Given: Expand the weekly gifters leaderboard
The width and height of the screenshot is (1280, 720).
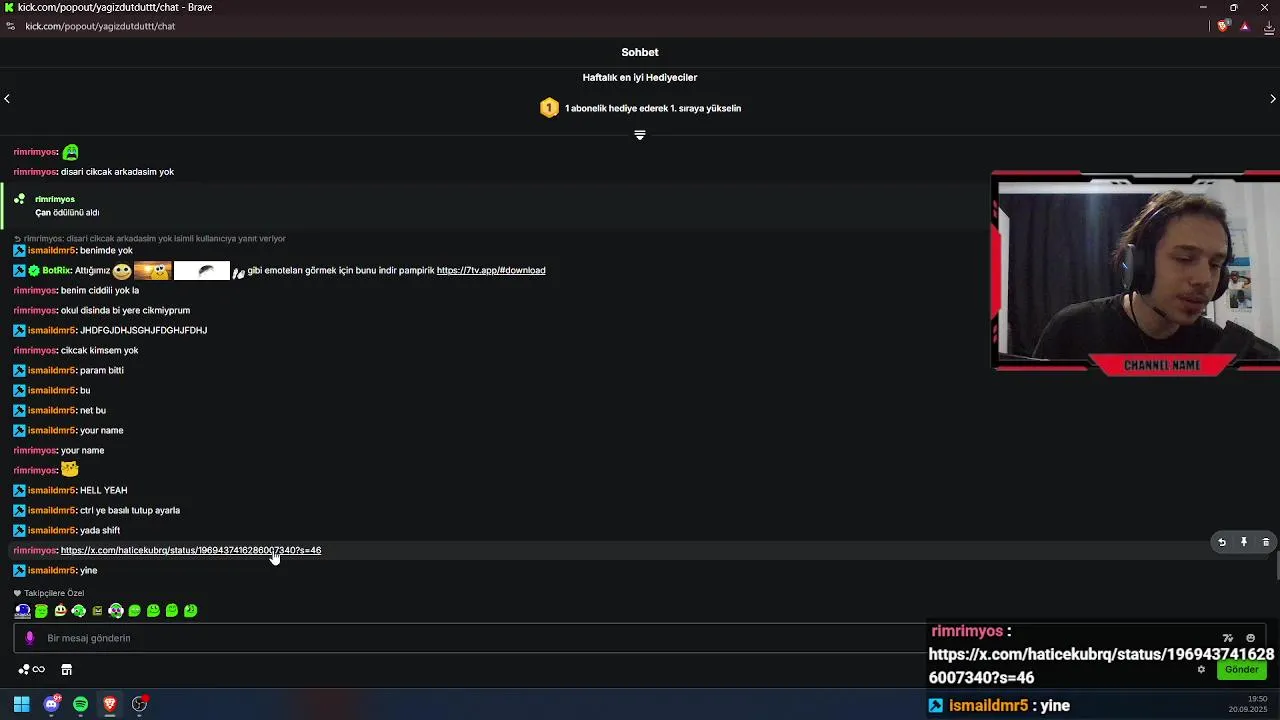Looking at the screenshot, I should [640, 135].
